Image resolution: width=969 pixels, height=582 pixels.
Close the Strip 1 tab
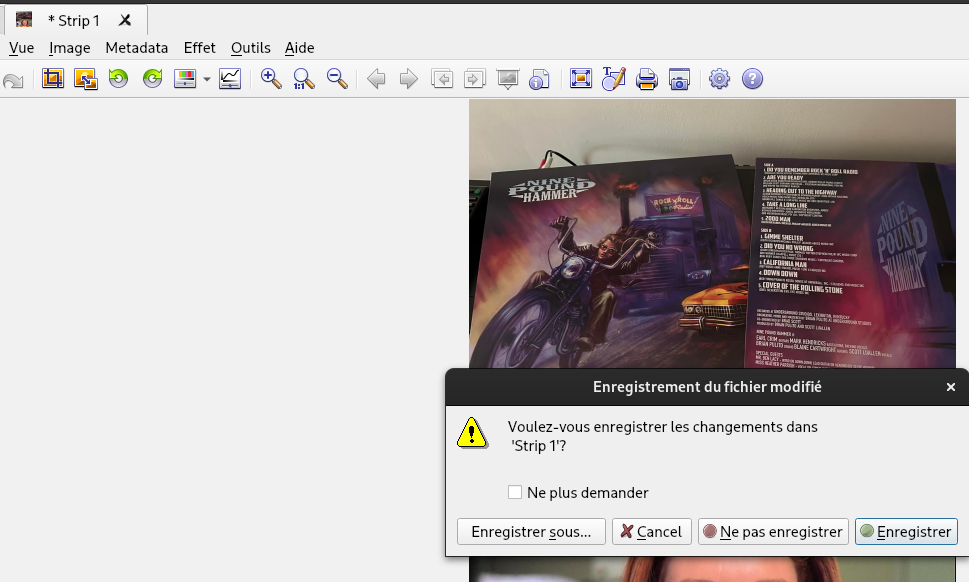tap(125, 20)
